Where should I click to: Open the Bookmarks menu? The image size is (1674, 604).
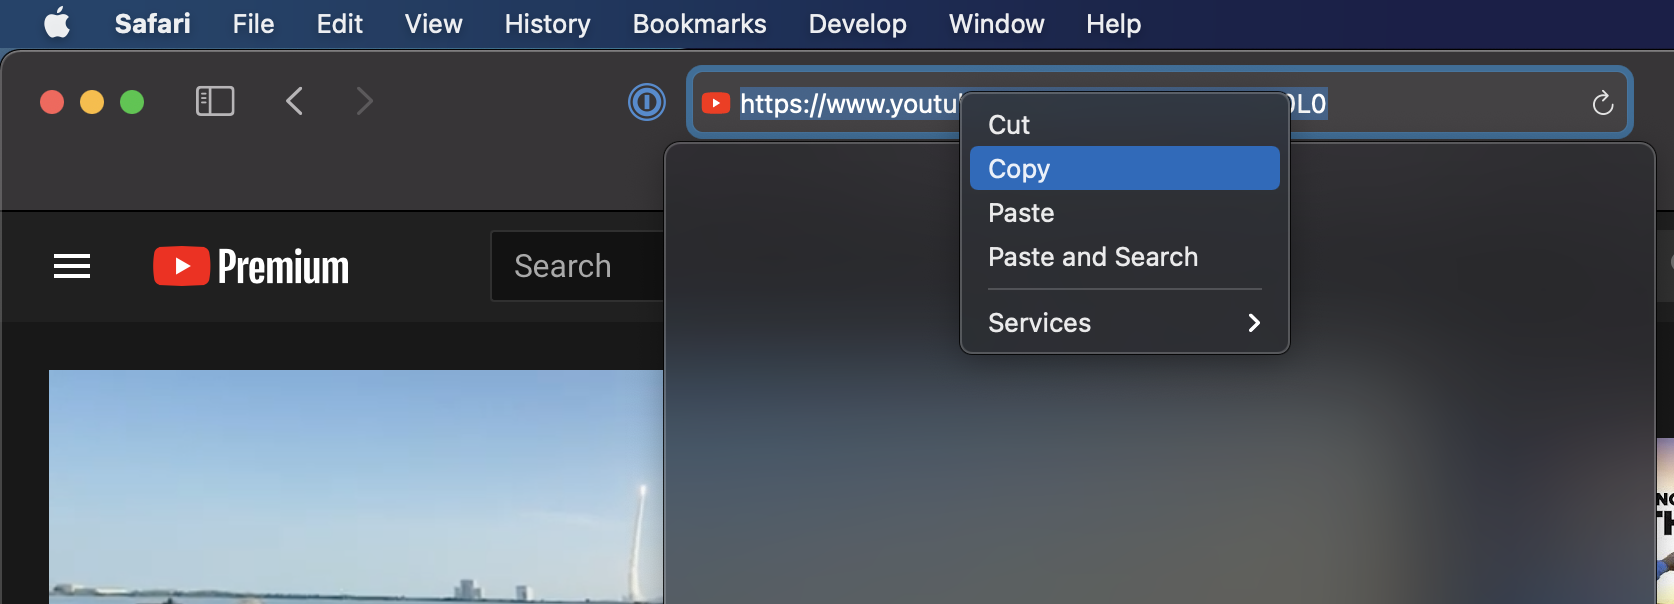click(x=699, y=23)
